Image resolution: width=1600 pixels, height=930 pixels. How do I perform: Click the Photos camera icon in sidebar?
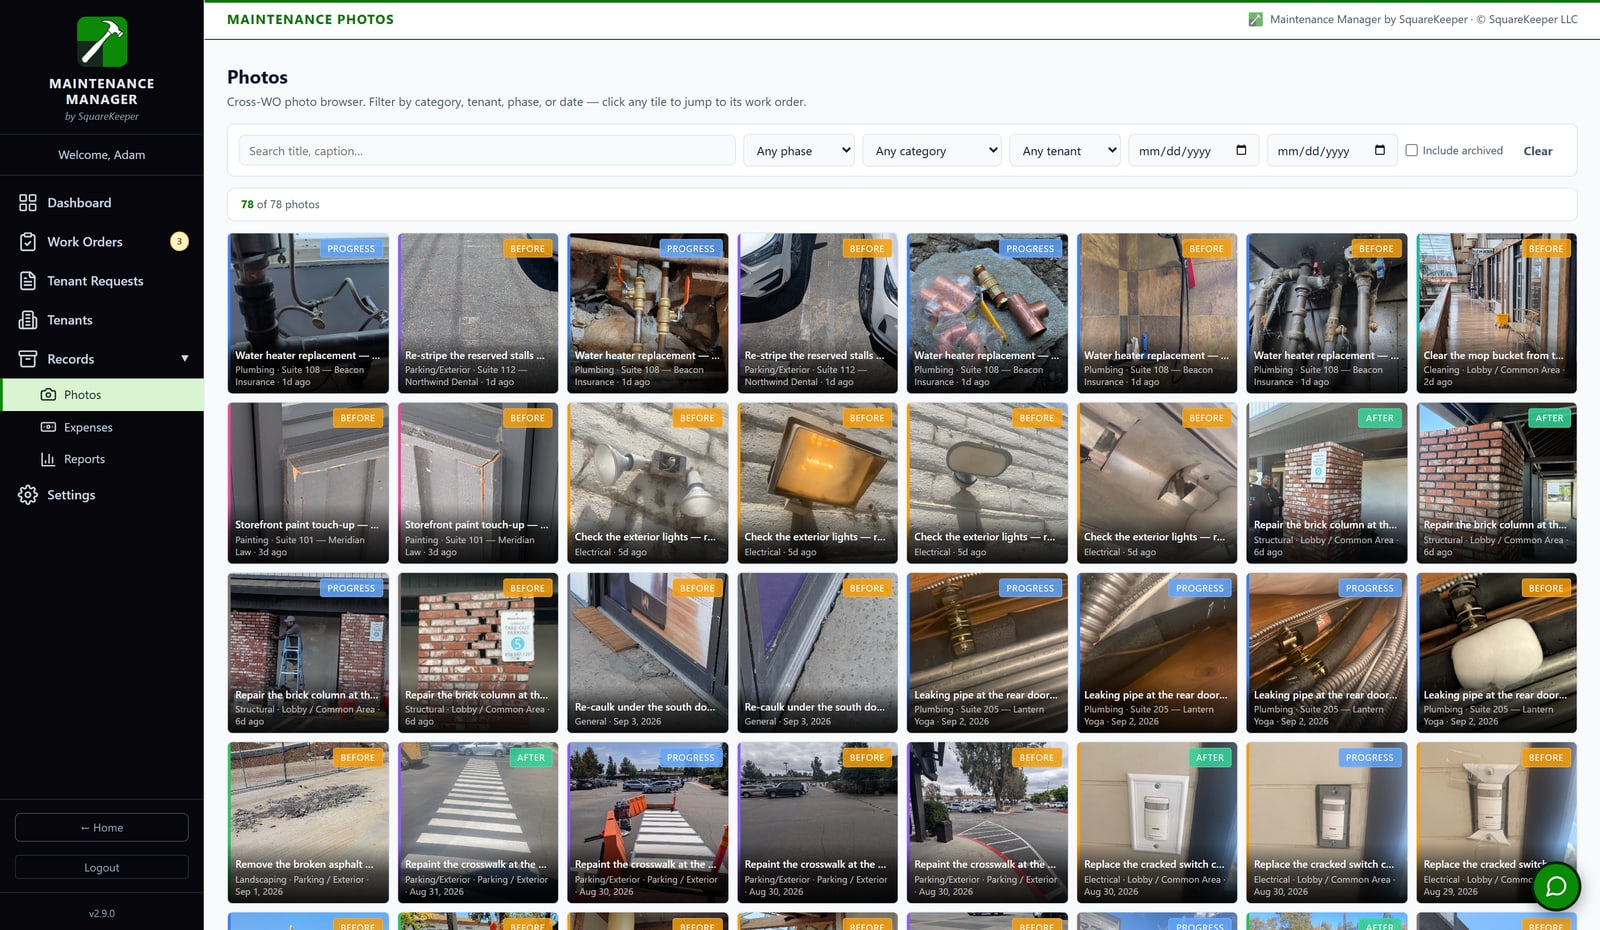click(48, 395)
